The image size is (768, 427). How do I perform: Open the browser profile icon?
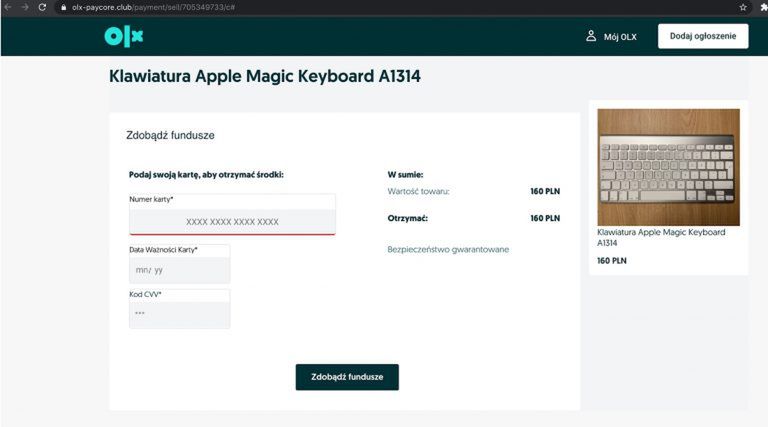(762, 7)
